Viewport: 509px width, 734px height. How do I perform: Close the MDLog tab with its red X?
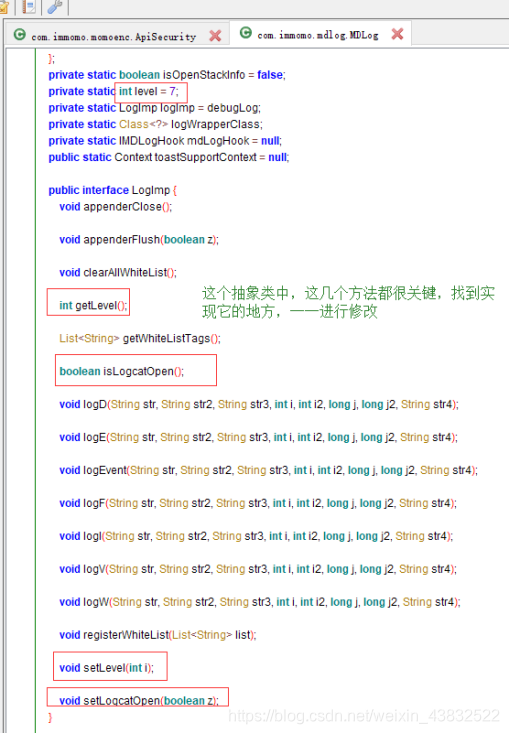397,34
